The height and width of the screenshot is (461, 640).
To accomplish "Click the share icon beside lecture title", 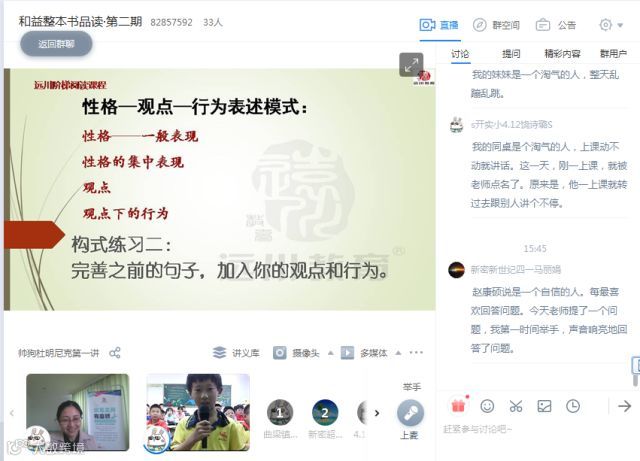I will click(x=115, y=353).
